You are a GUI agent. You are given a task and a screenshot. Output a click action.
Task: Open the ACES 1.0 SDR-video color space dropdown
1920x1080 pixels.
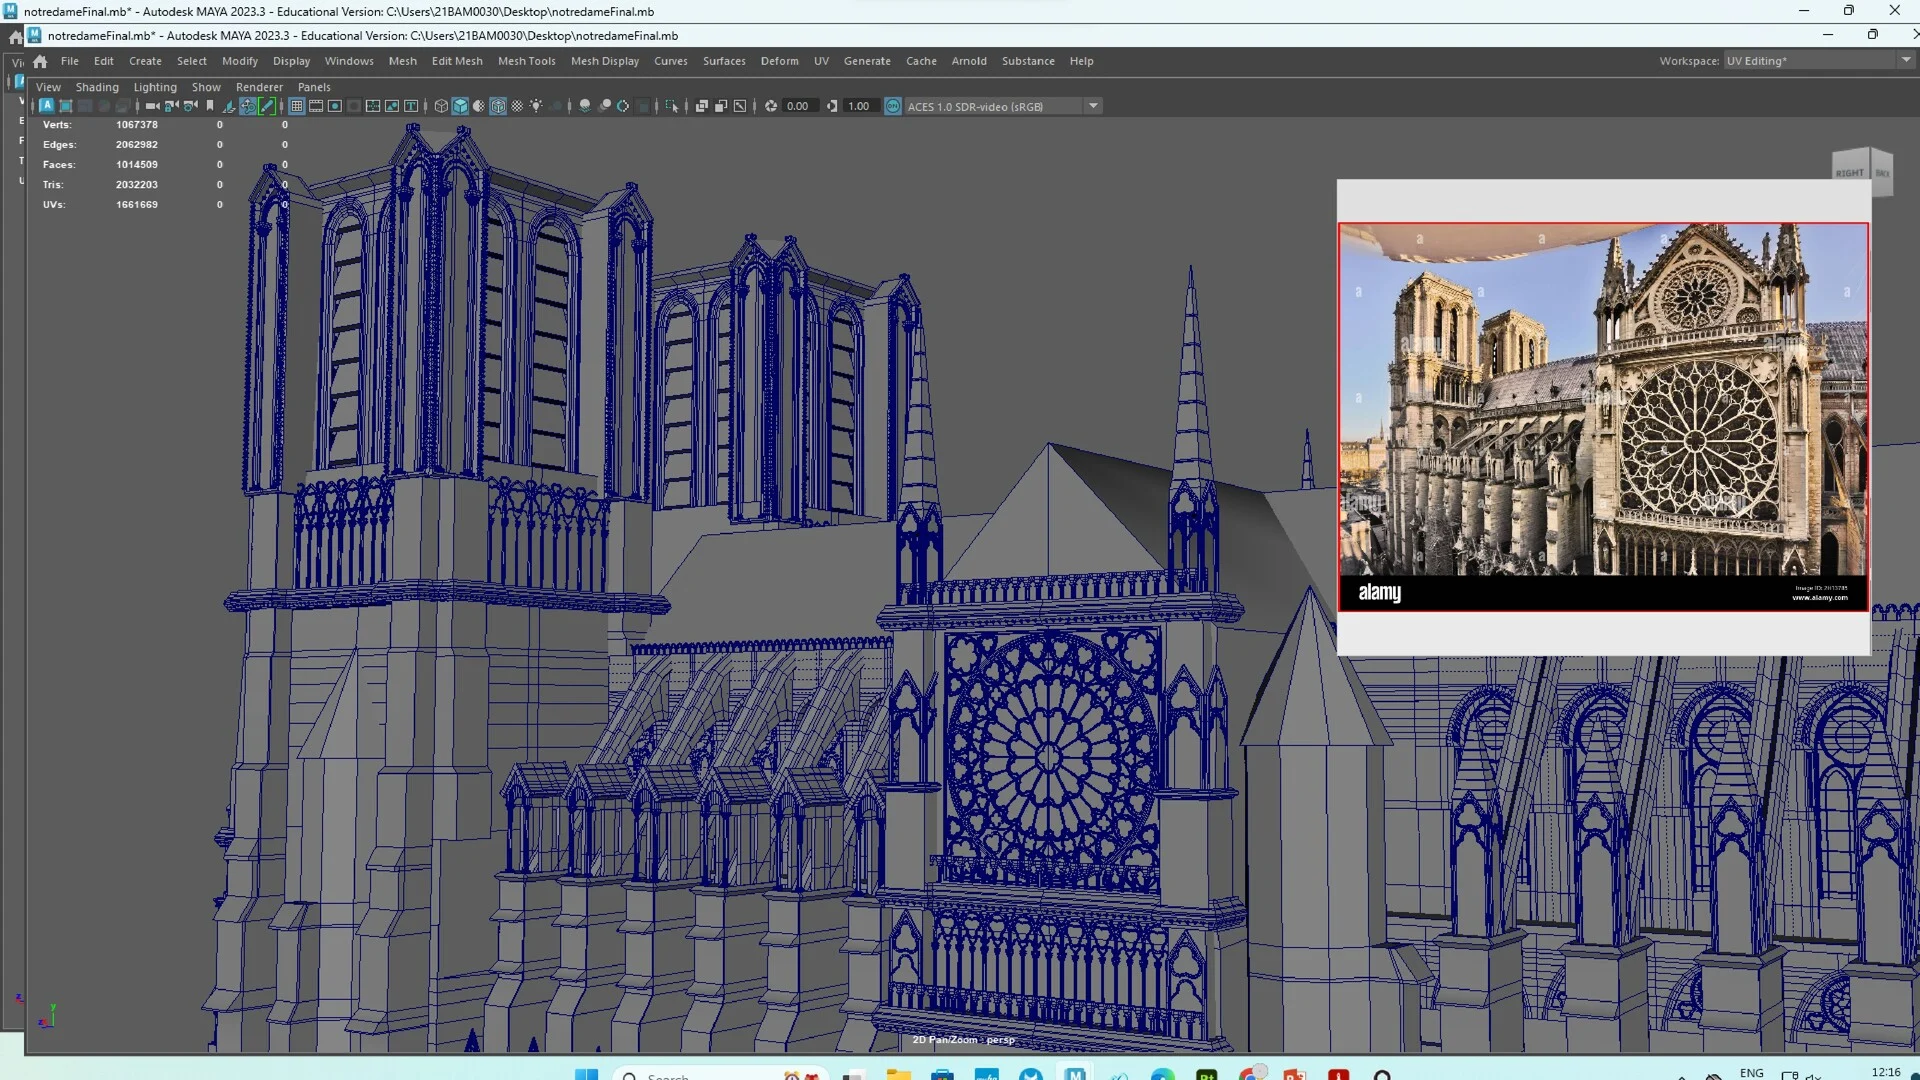point(1093,106)
